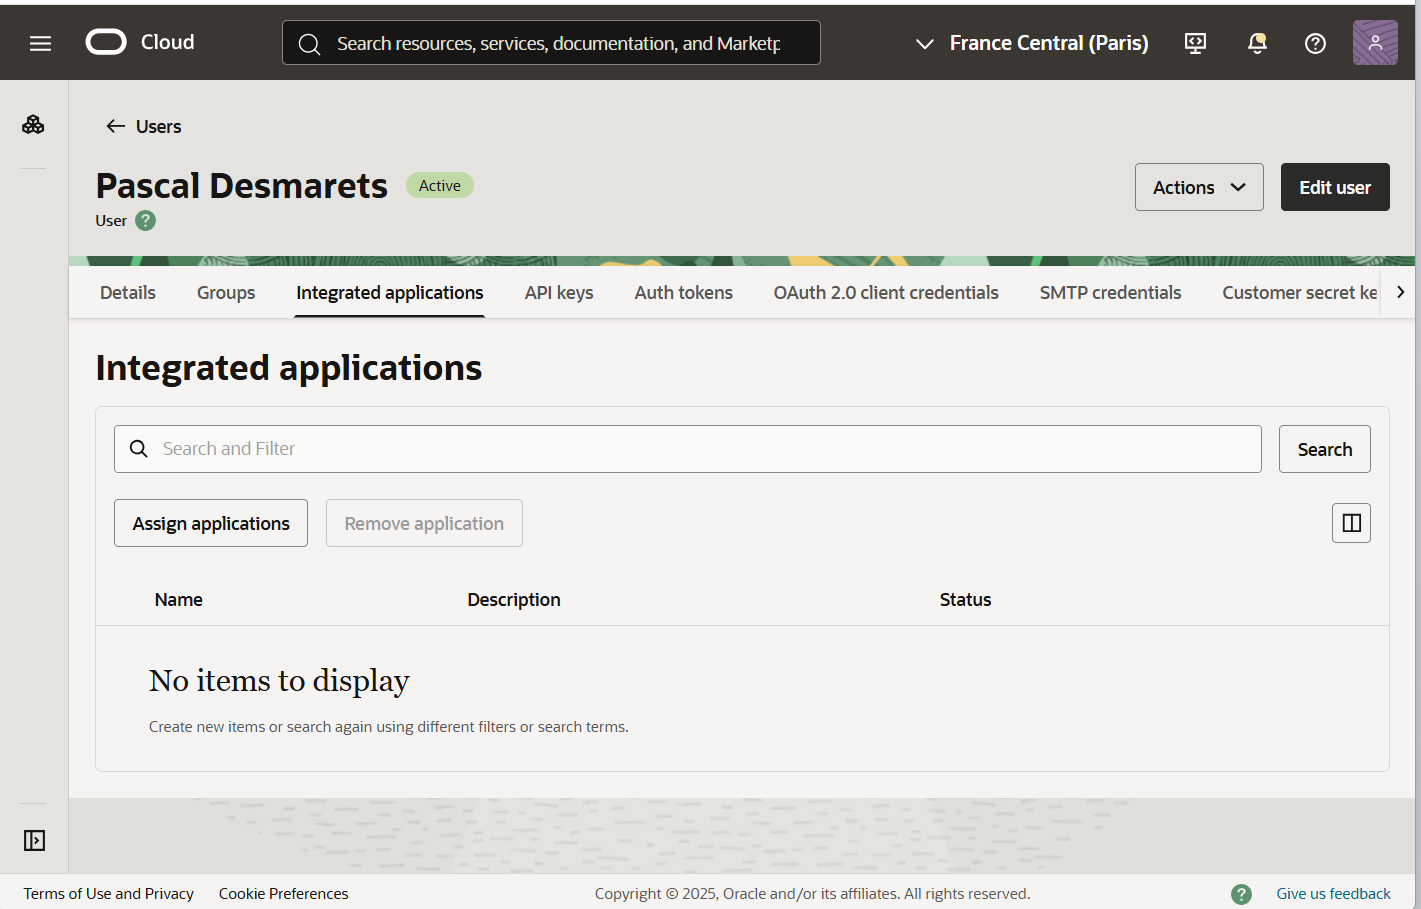Viewport: 1421px width, 909px height.
Task: Open the Cookie Preferences link
Action: [x=283, y=893]
